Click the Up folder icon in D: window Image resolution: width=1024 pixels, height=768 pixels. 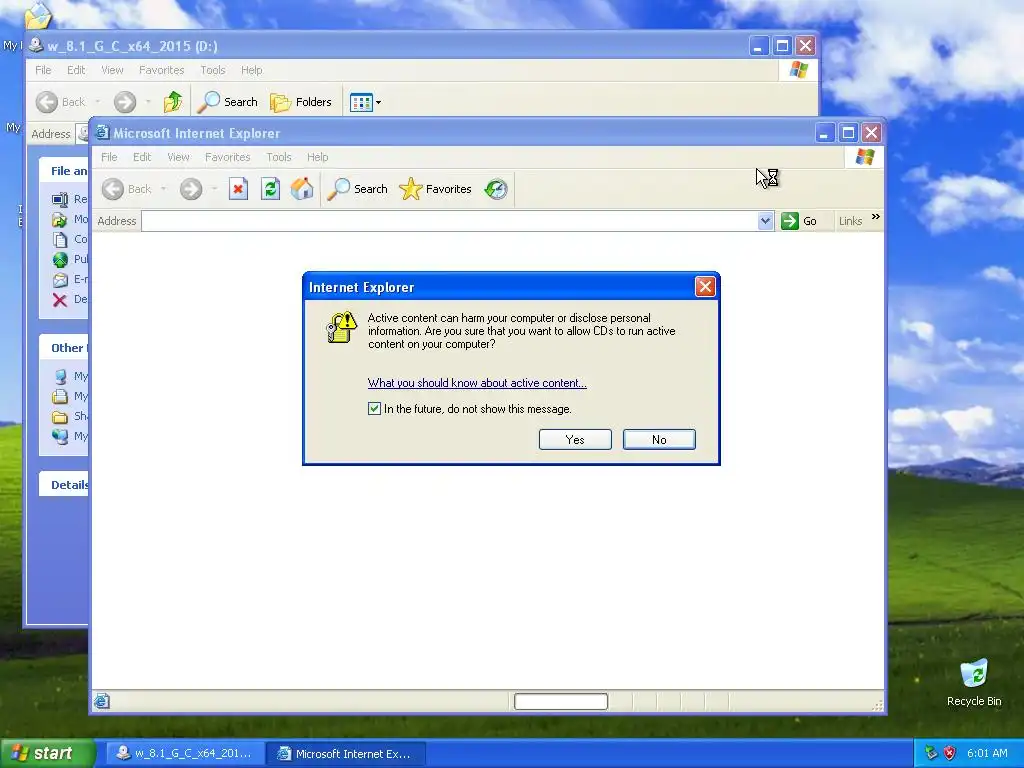(x=173, y=102)
